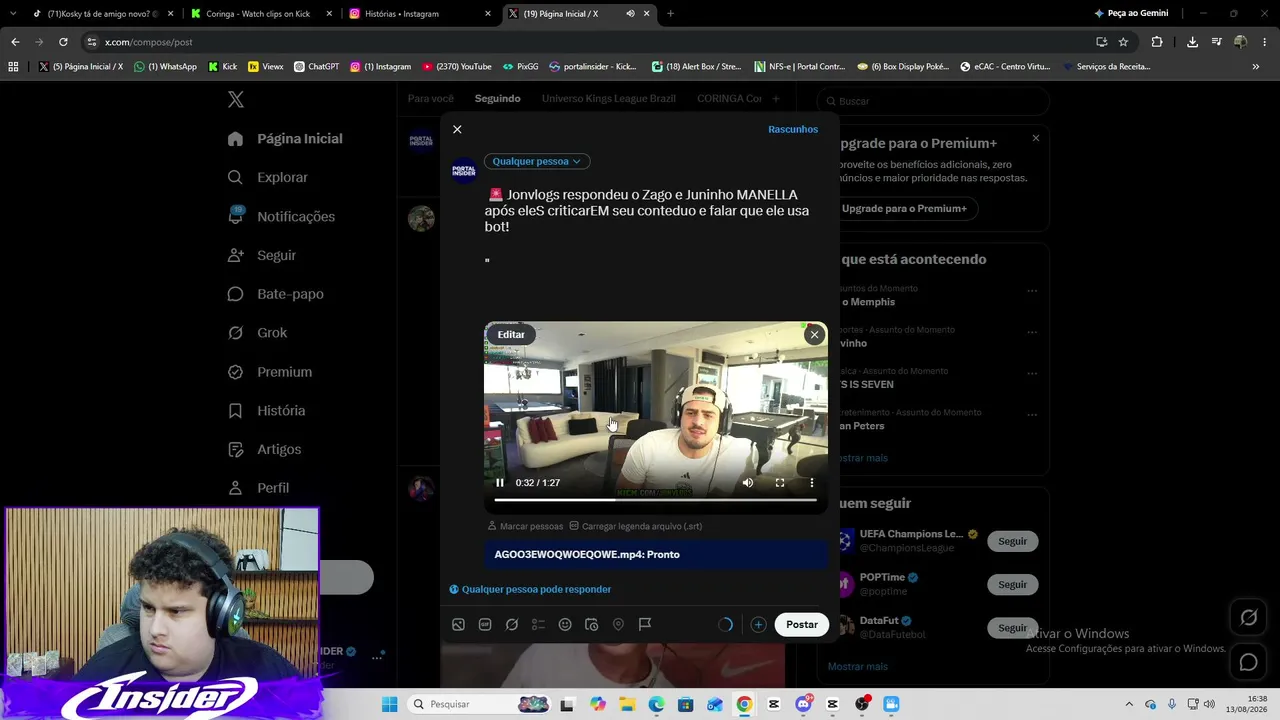Open the video preview more options menu

pyautogui.click(x=812, y=483)
